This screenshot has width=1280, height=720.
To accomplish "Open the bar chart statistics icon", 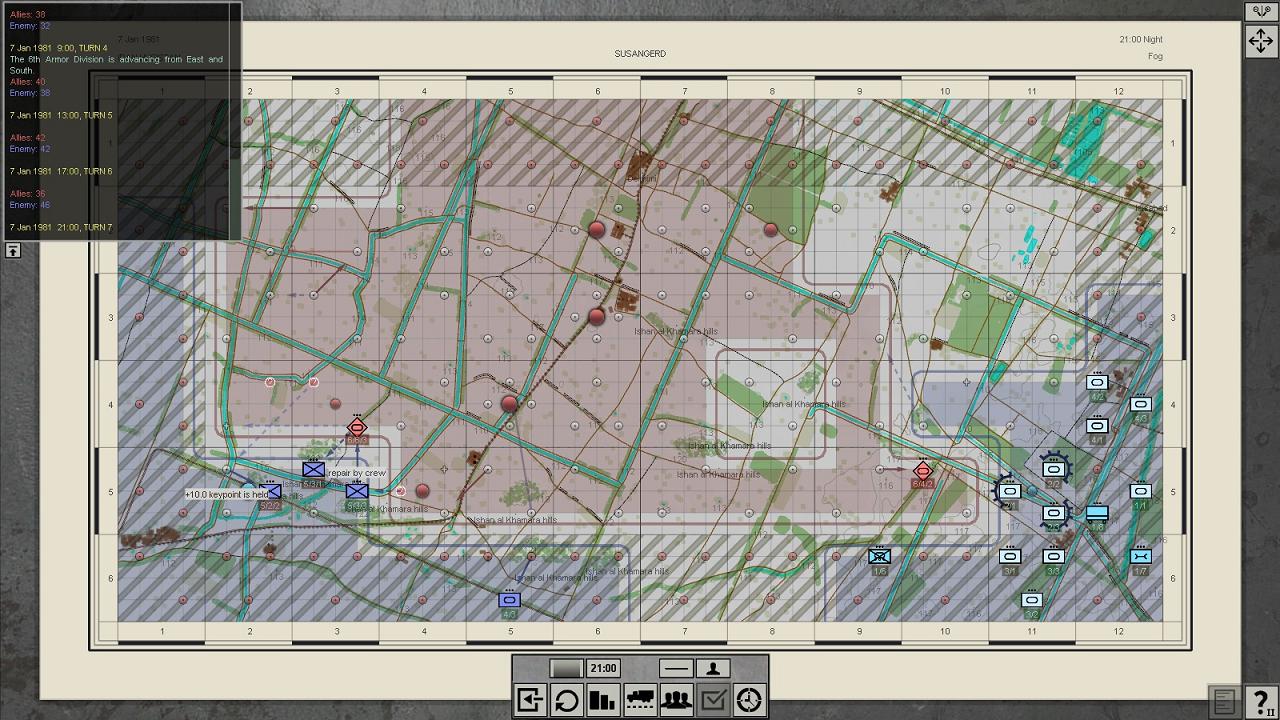I will pos(603,701).
